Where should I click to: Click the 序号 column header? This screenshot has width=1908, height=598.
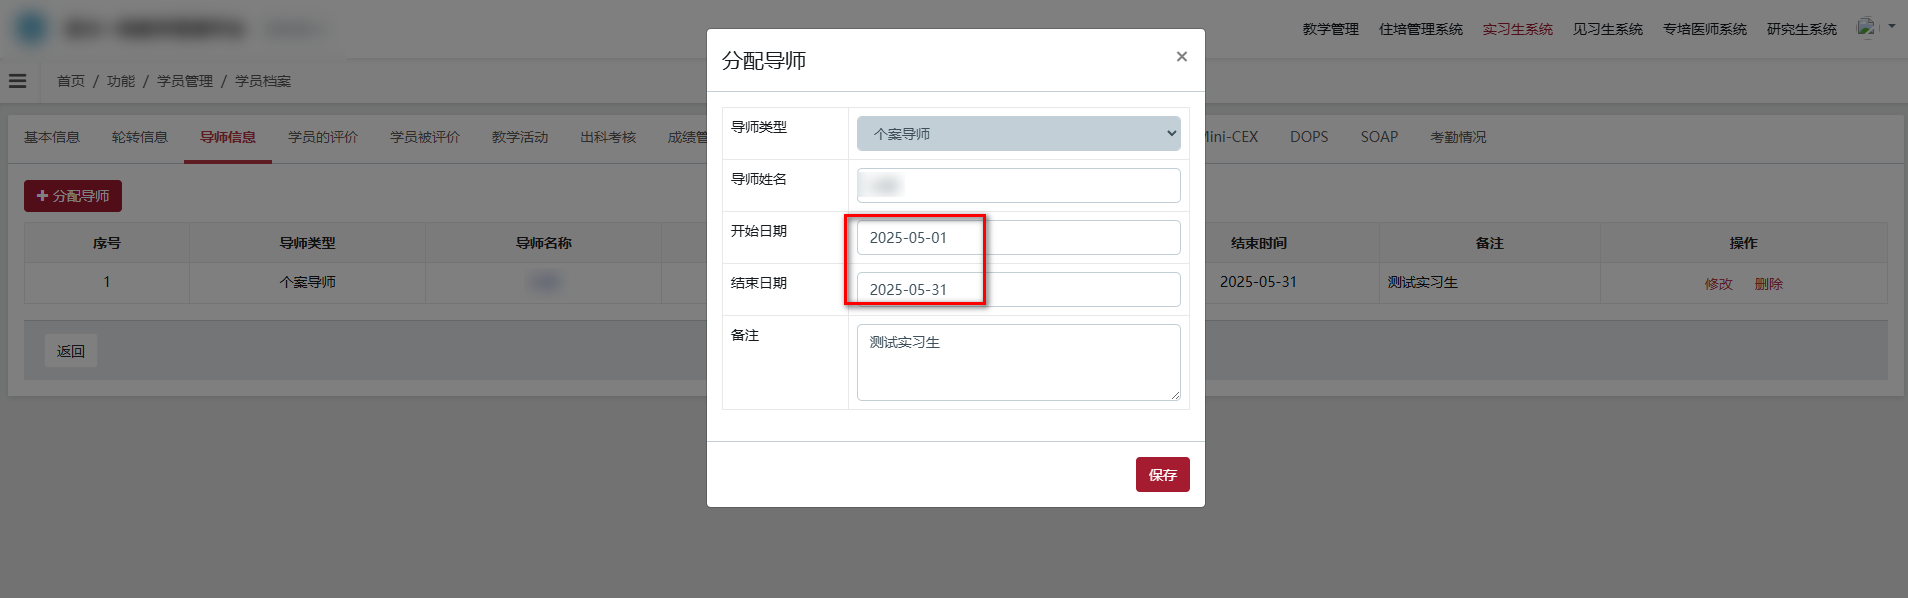tap(107, 243)
